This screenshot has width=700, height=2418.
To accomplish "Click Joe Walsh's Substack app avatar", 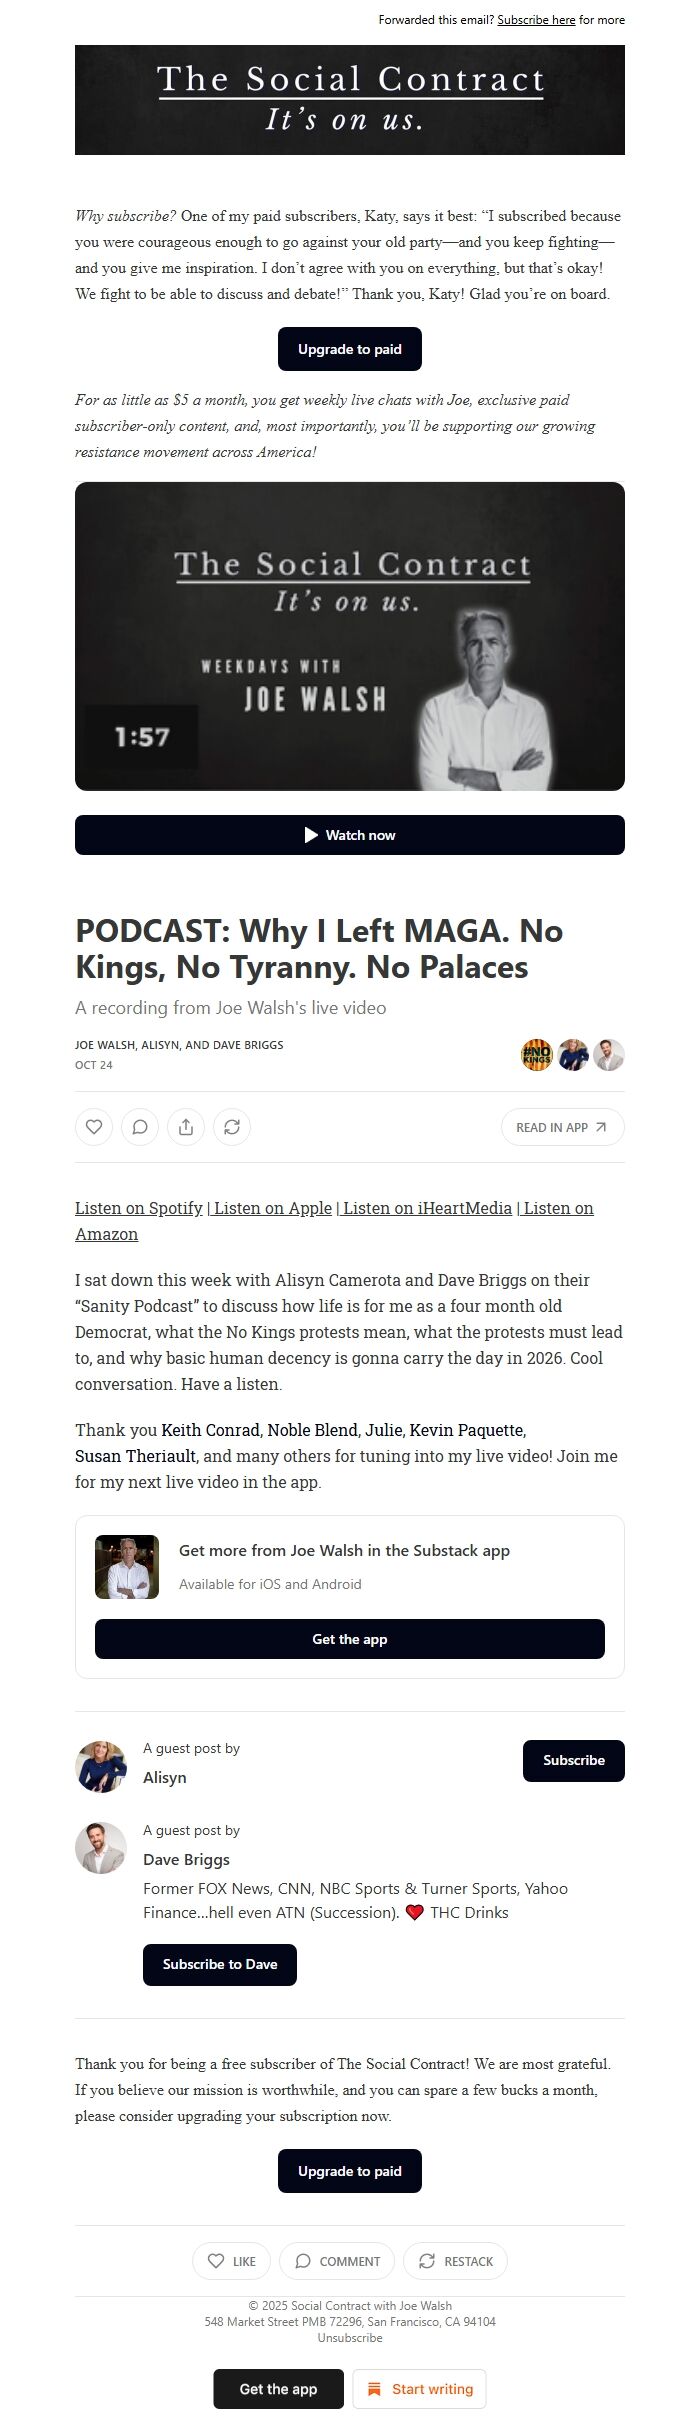I will (x=127, y=1567).
